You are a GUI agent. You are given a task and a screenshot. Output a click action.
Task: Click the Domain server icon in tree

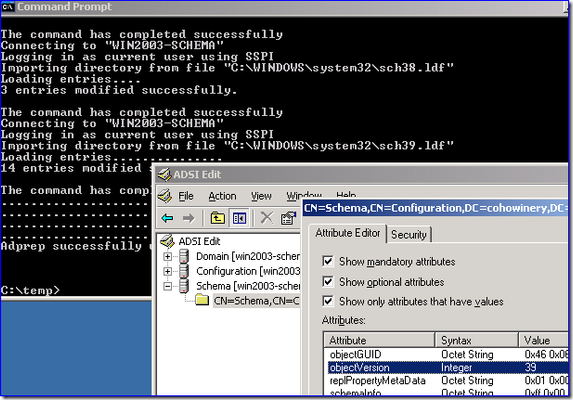point(184,256)
